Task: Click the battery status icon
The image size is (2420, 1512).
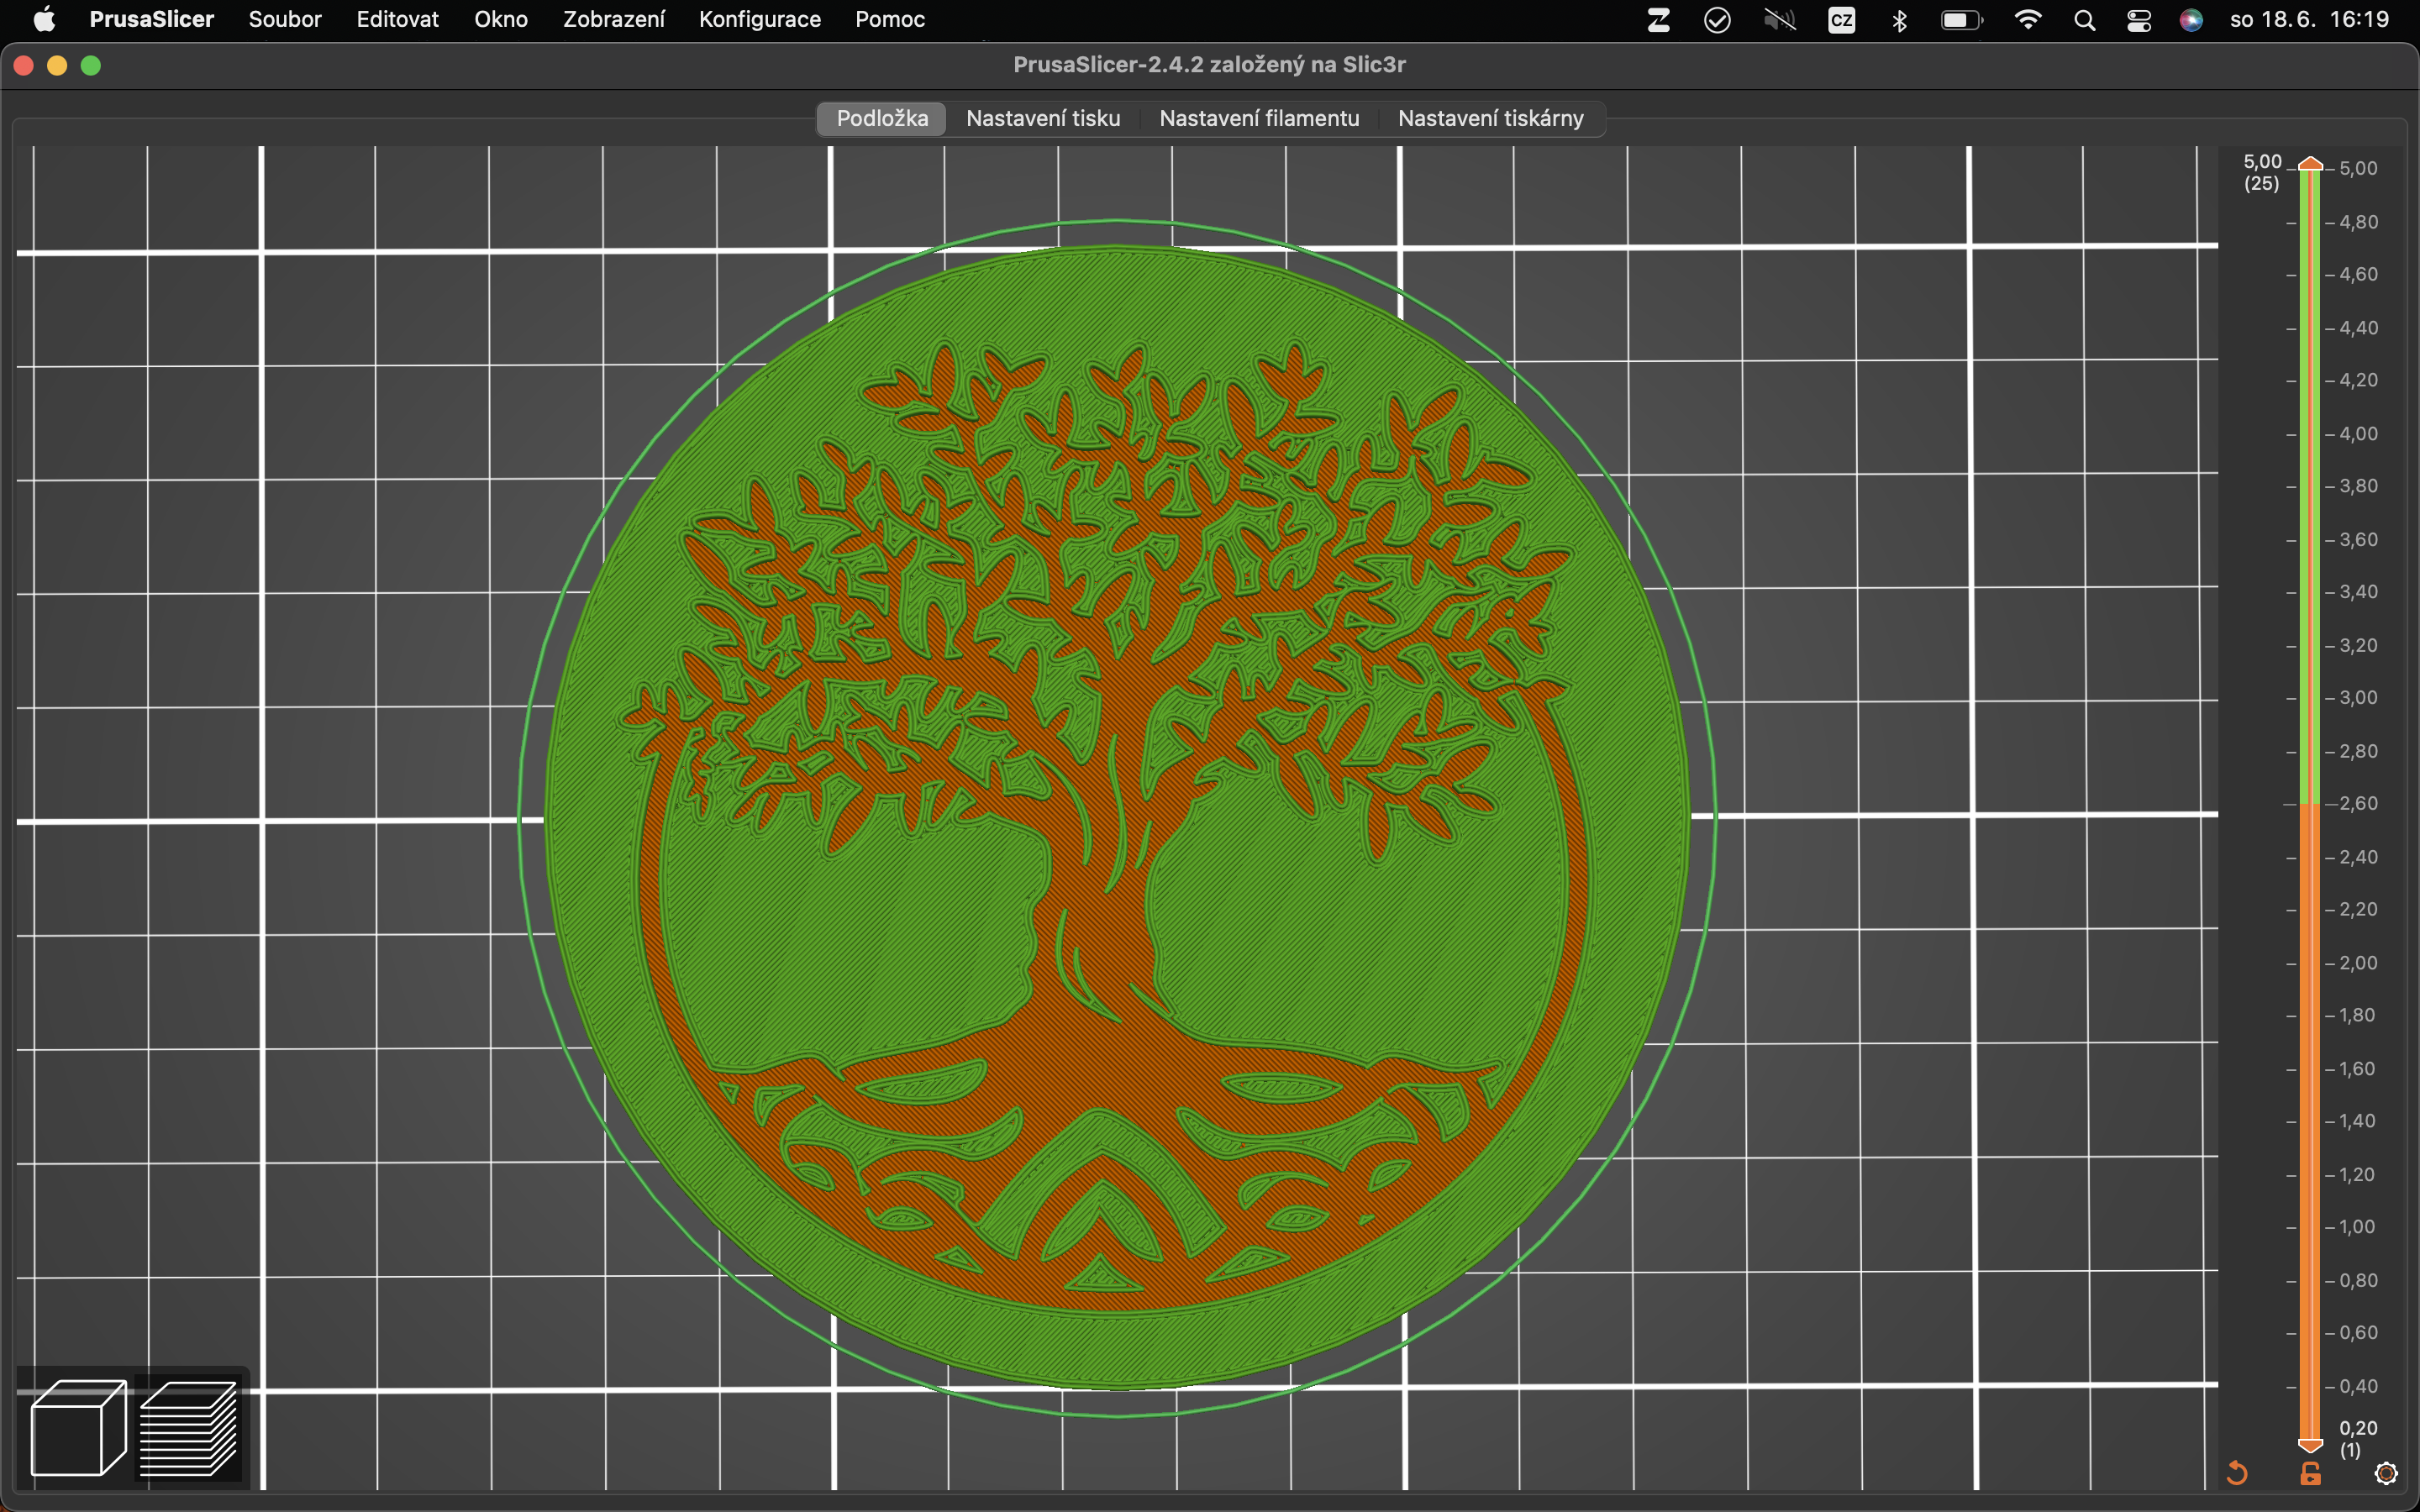Action: (1961, 20)
